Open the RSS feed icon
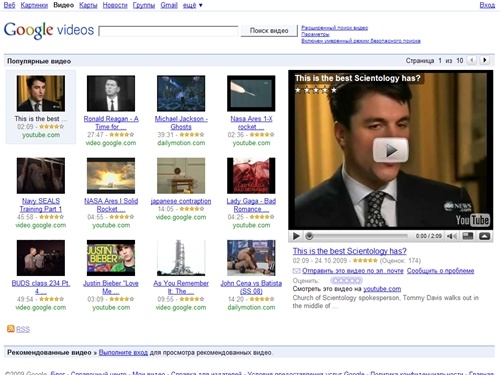 coord(11,329)
